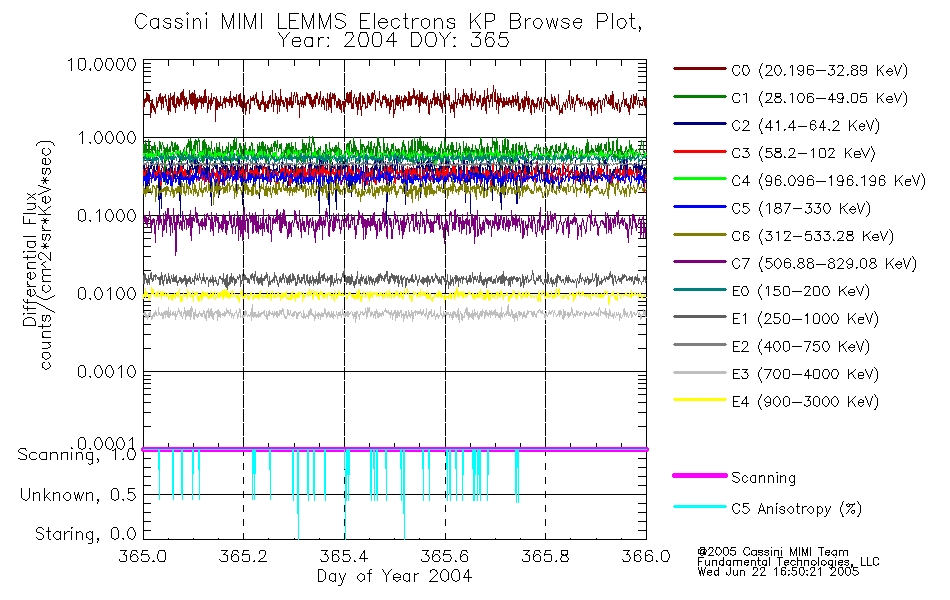Click the C0 dark red legend line
950x600 pixels.
699,69
